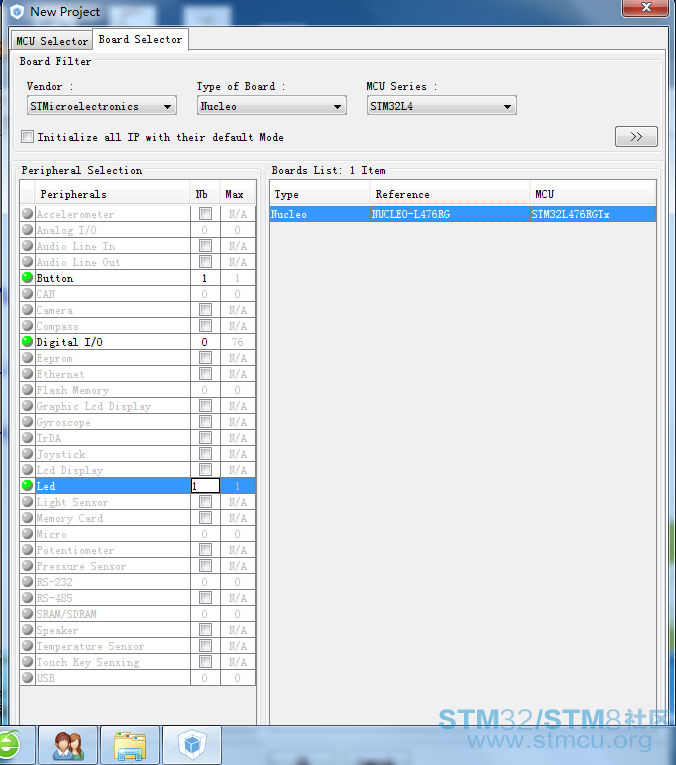Click the Digital I/O Nb value cell

[x=205, y=342]
